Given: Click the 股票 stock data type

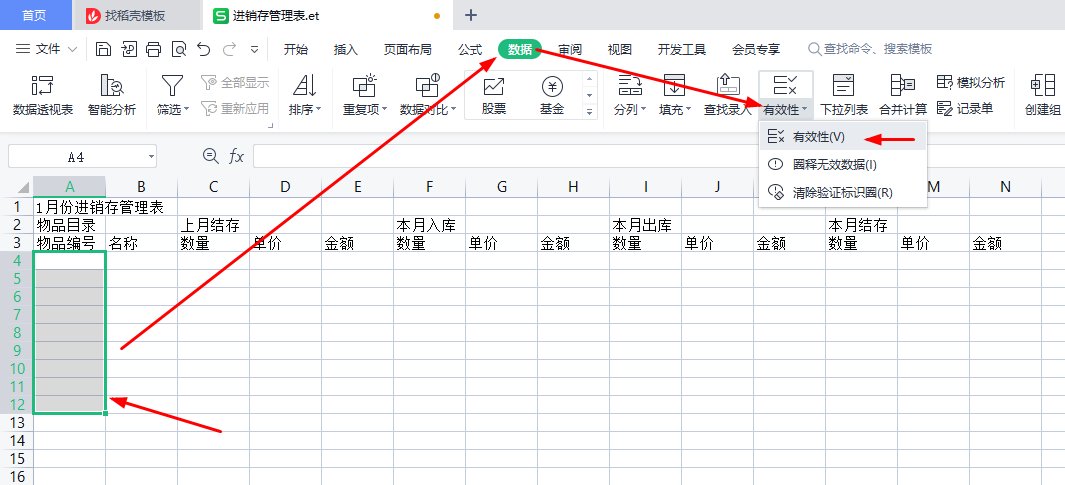Looking at the screenshot, I should point(494,96).
